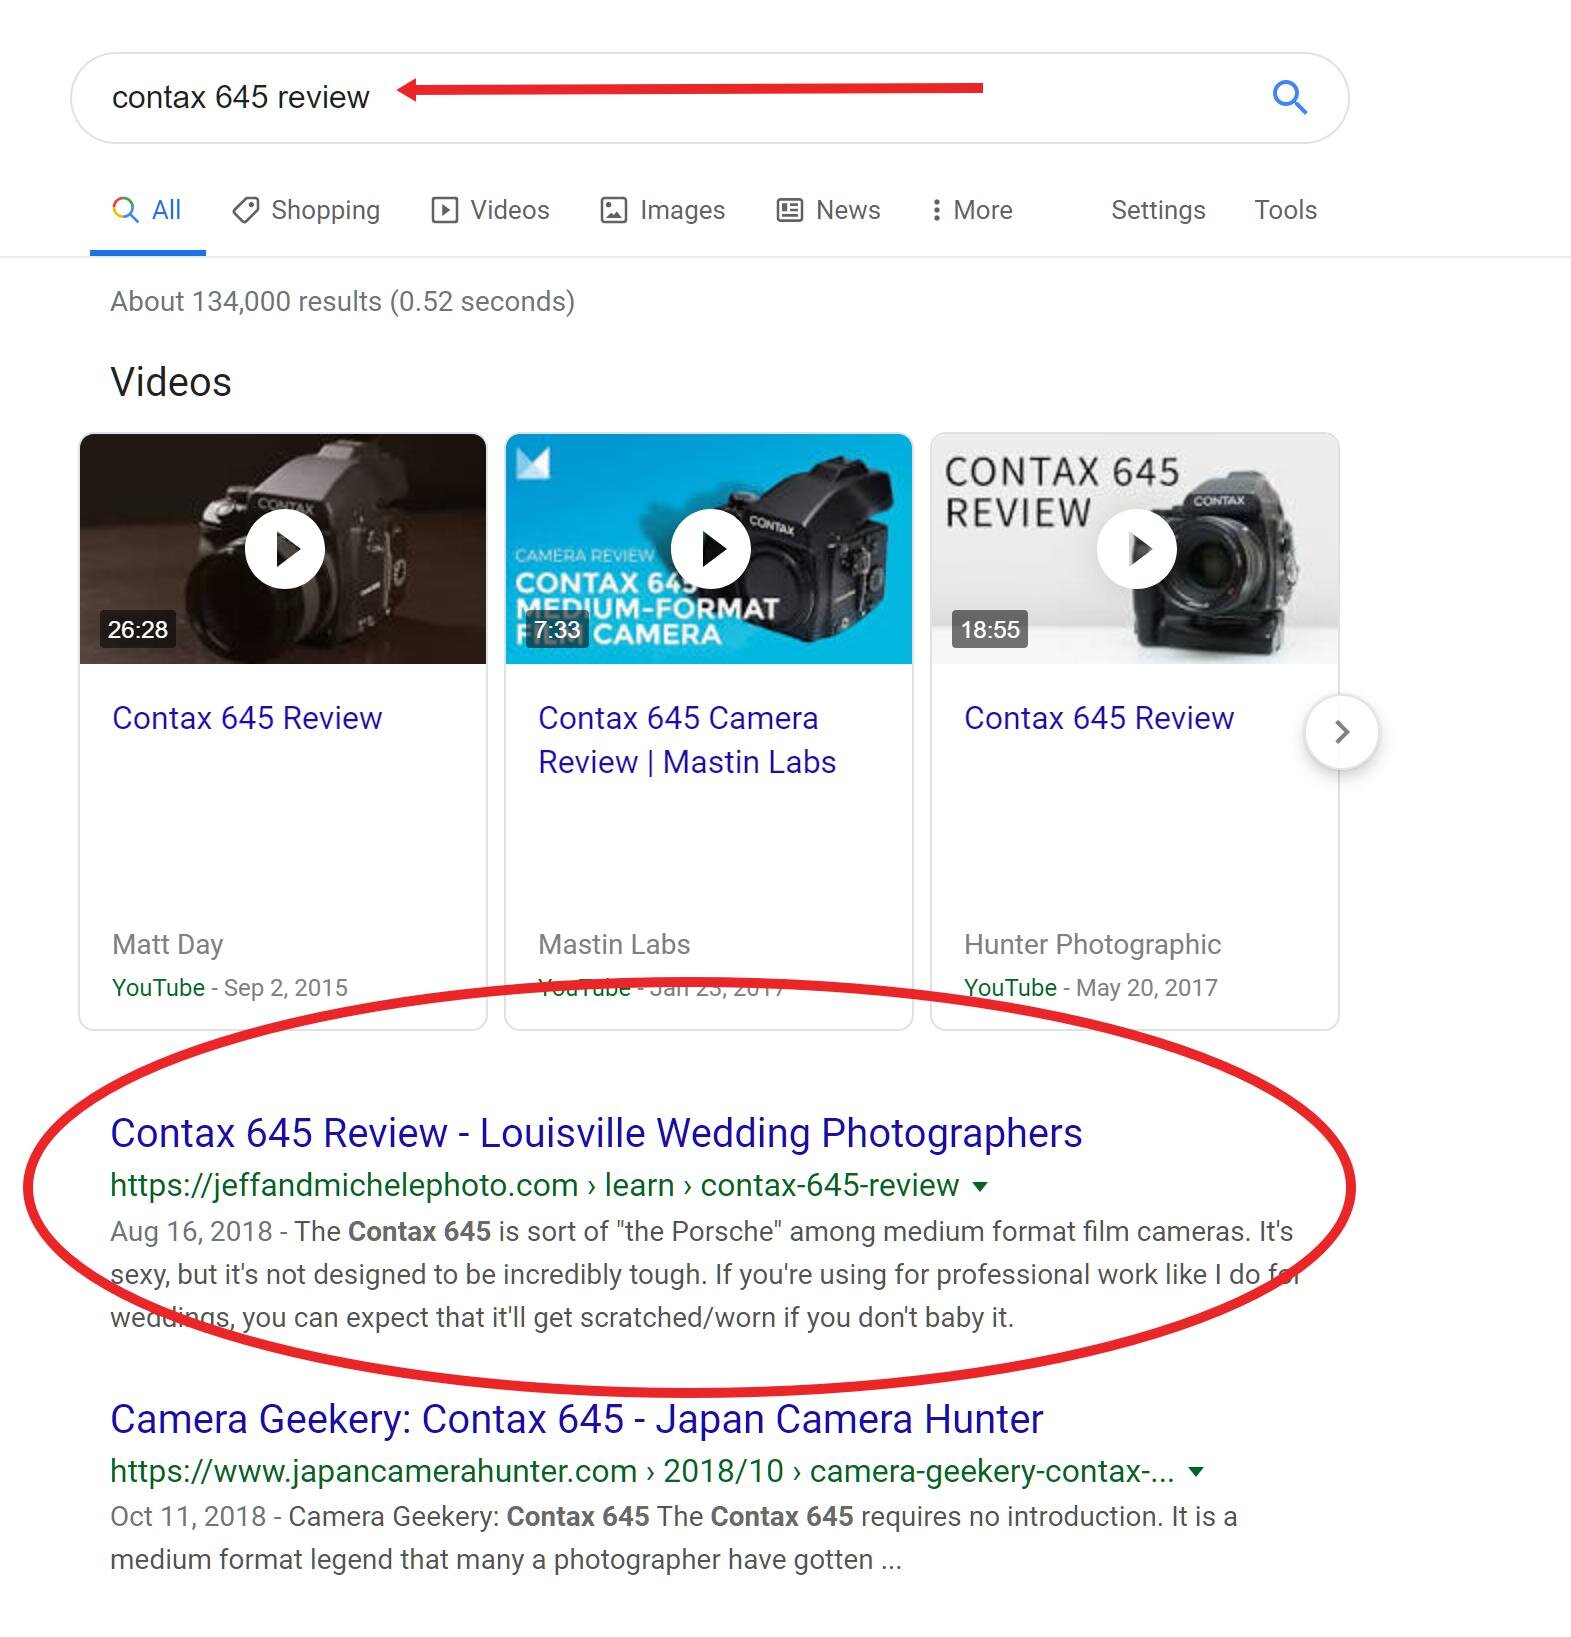Click the three-dot More icon

coord(936,210)
